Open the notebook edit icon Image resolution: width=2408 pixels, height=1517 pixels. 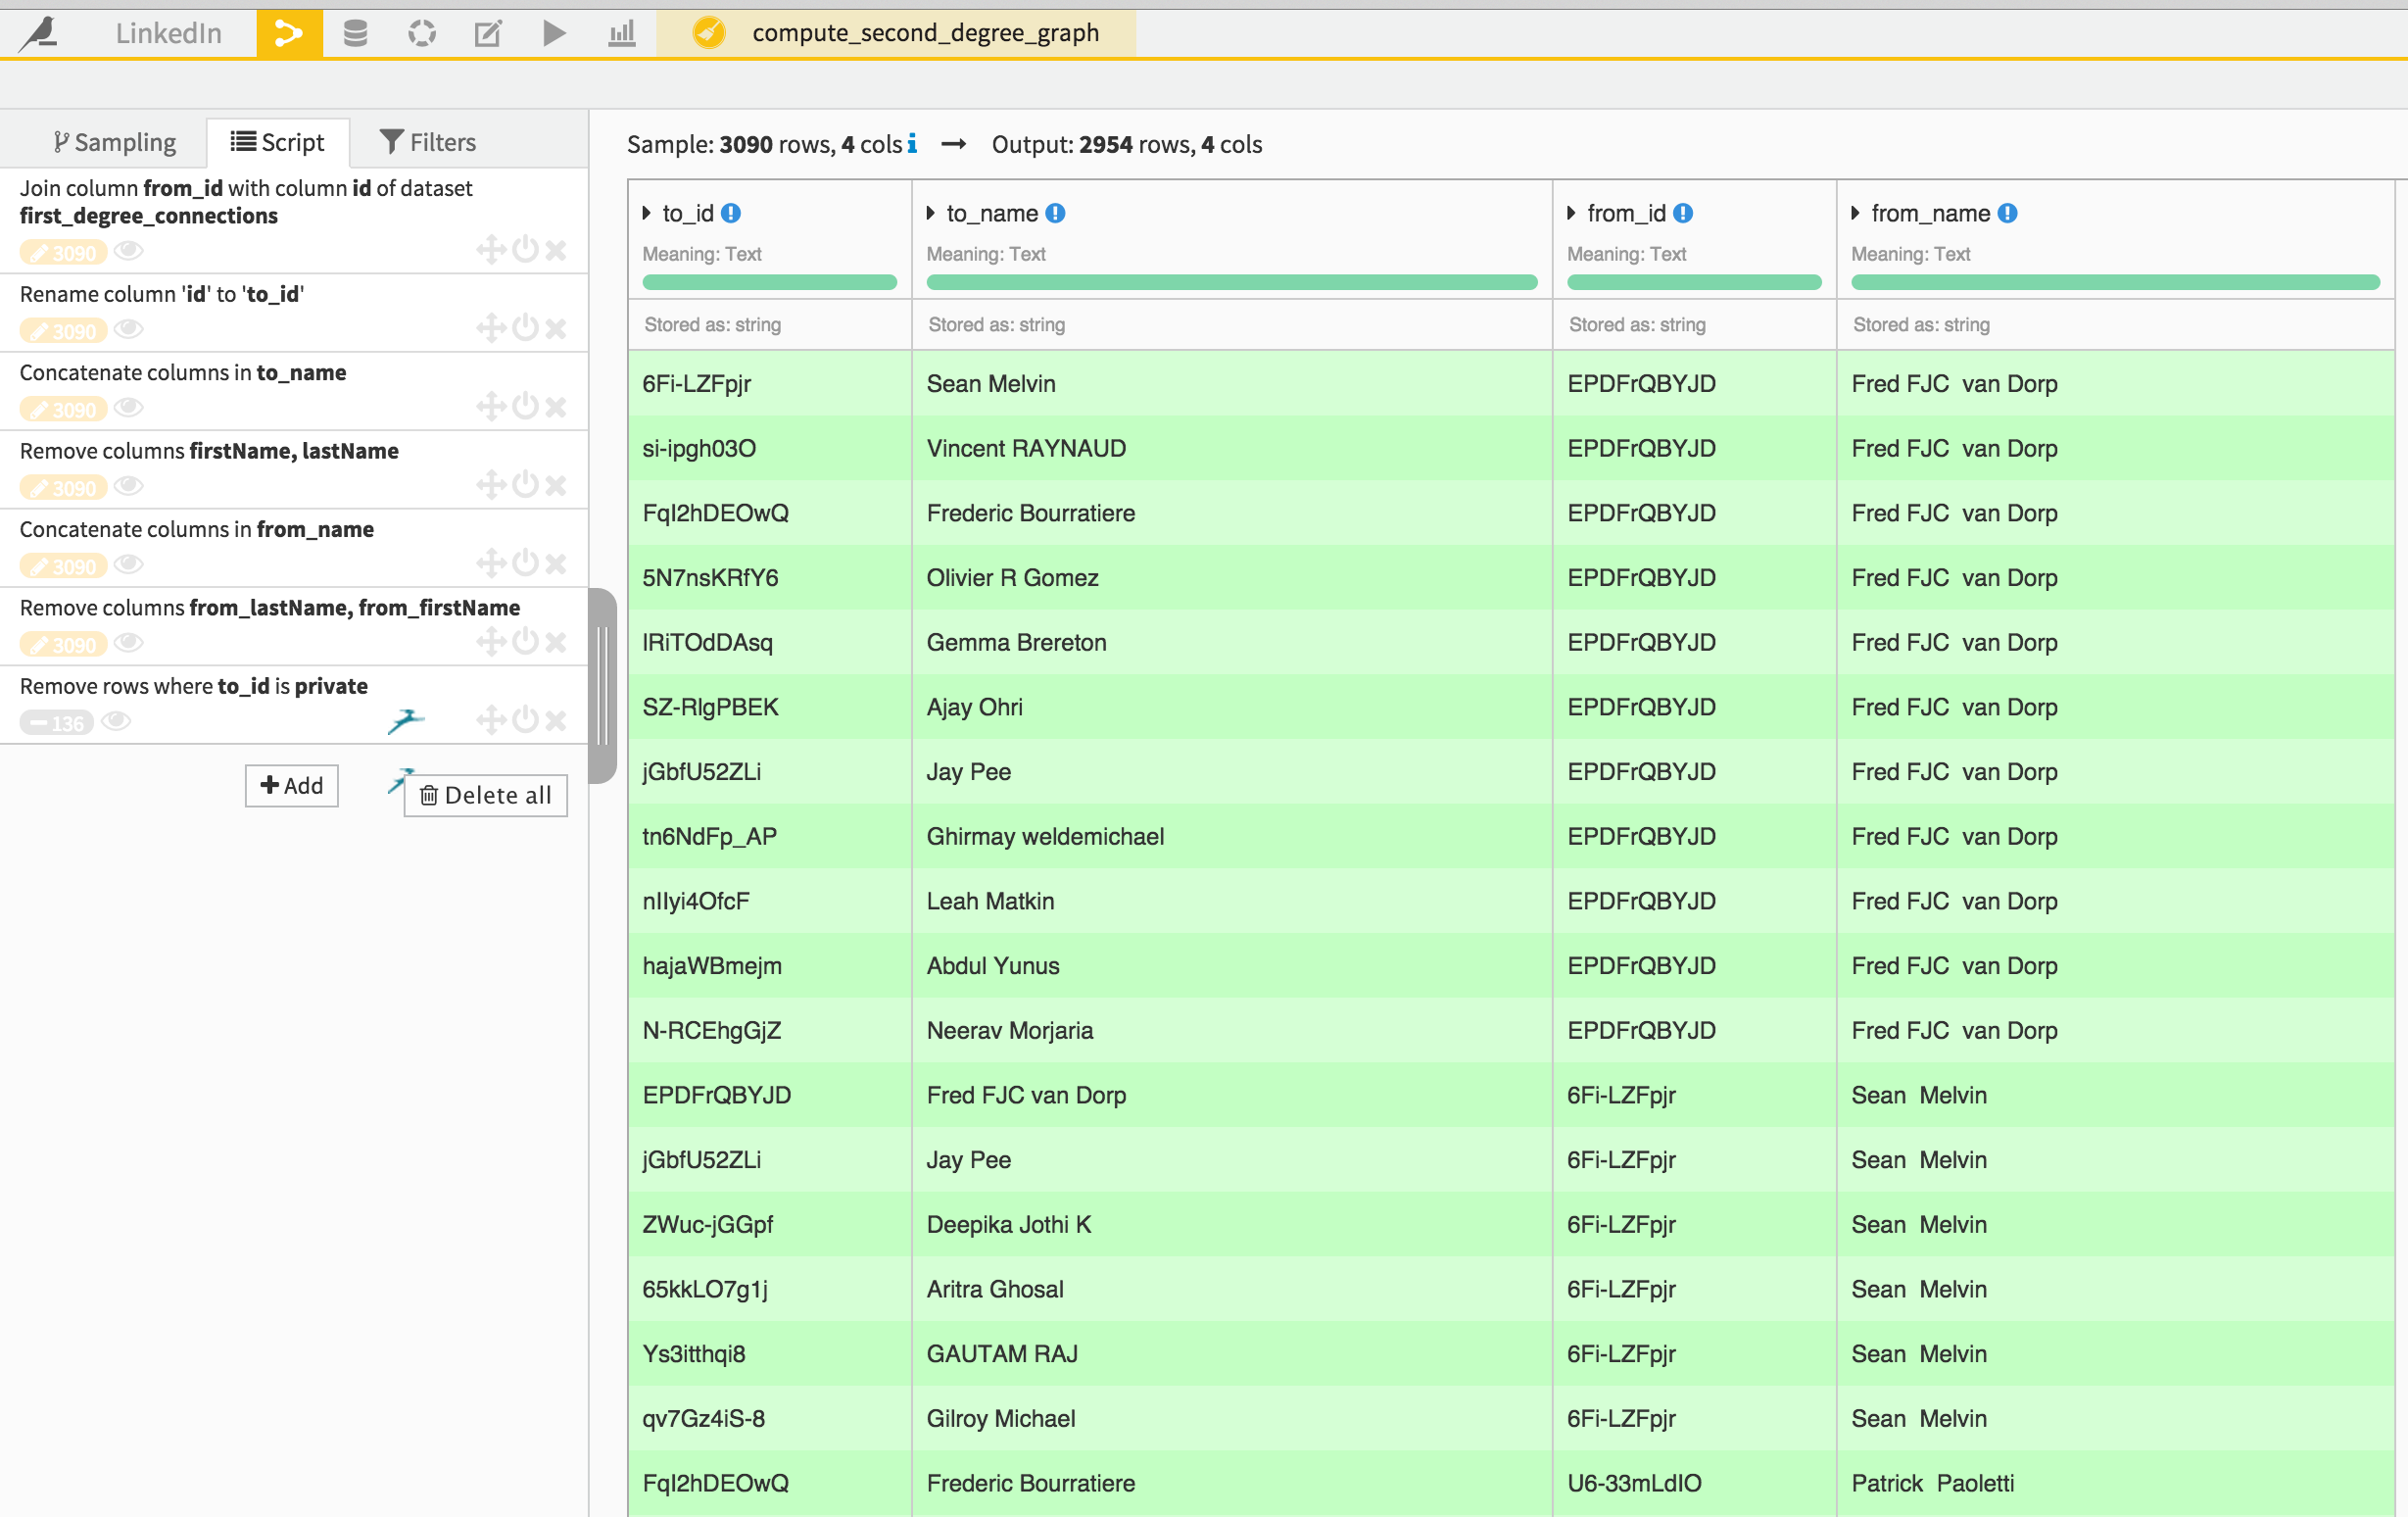click(488, 33)
